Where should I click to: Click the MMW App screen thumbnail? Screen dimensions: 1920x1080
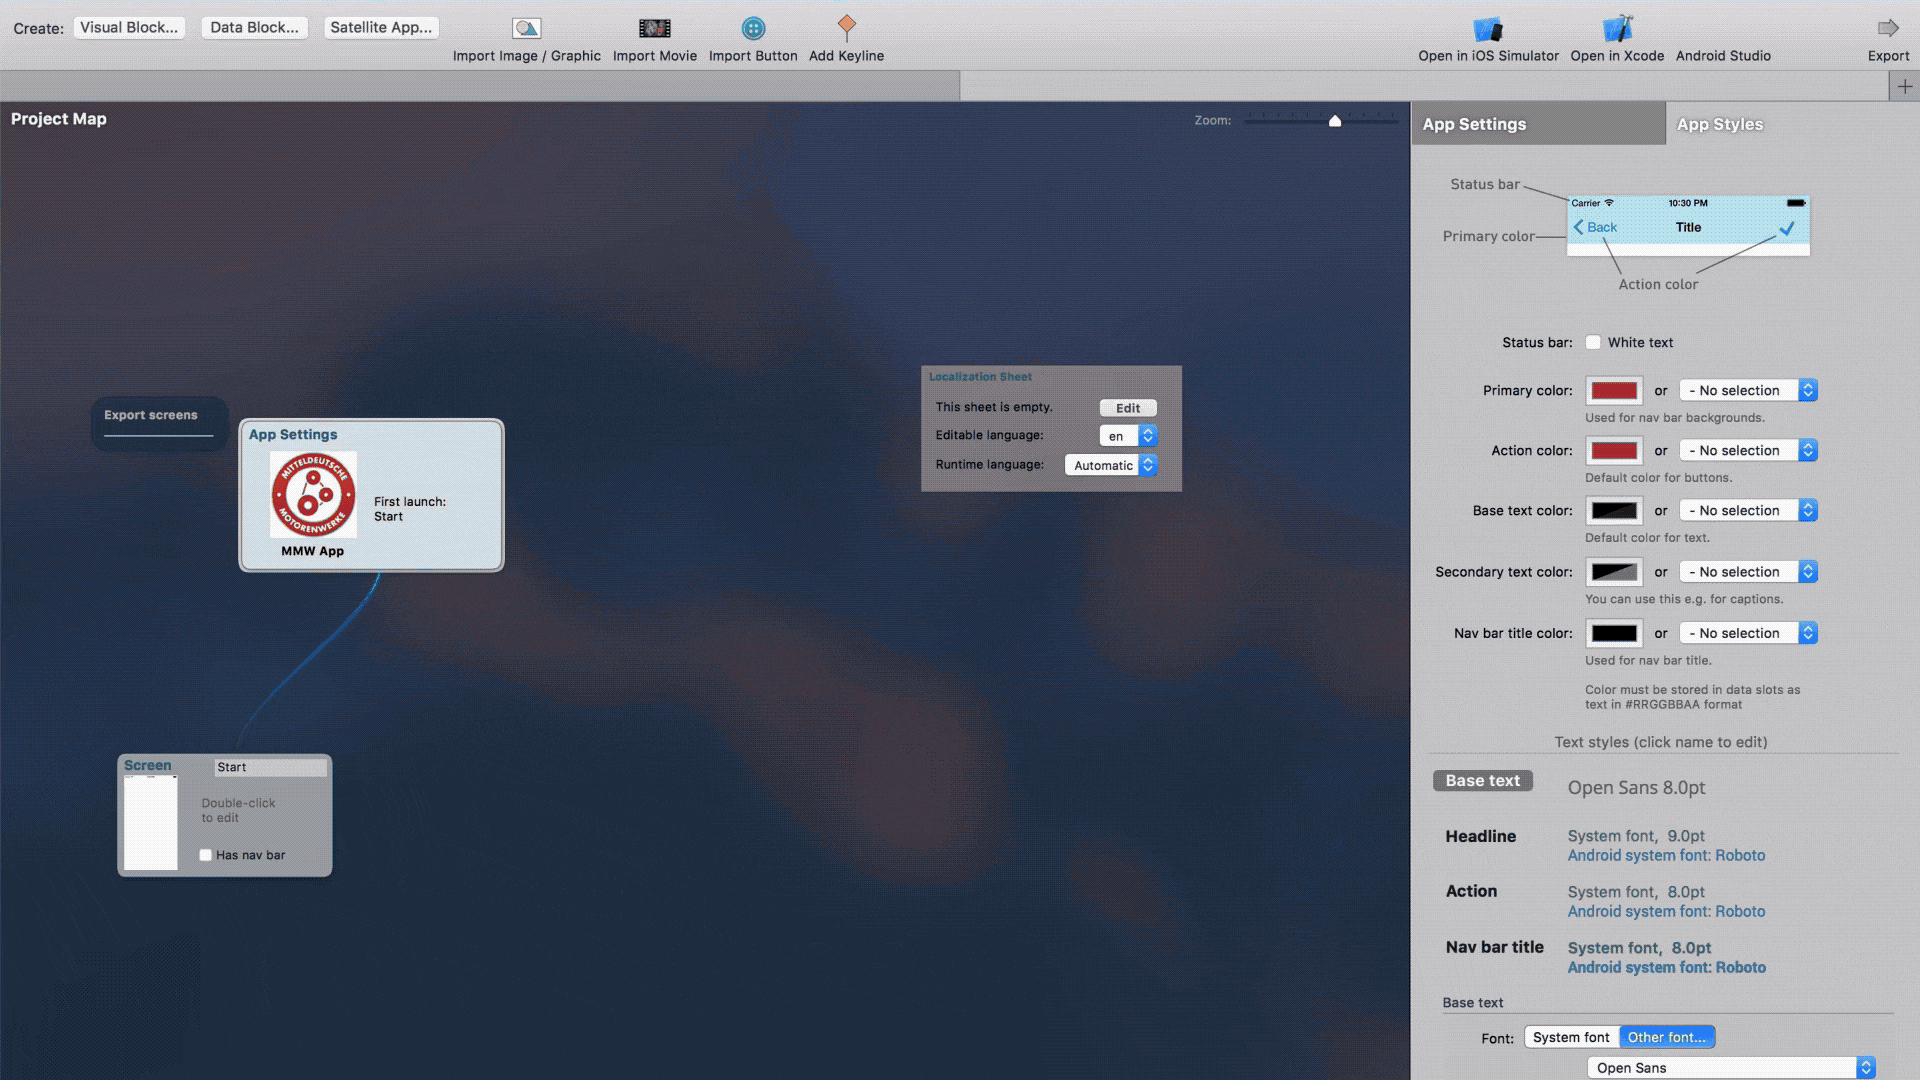tap(313, 495)
